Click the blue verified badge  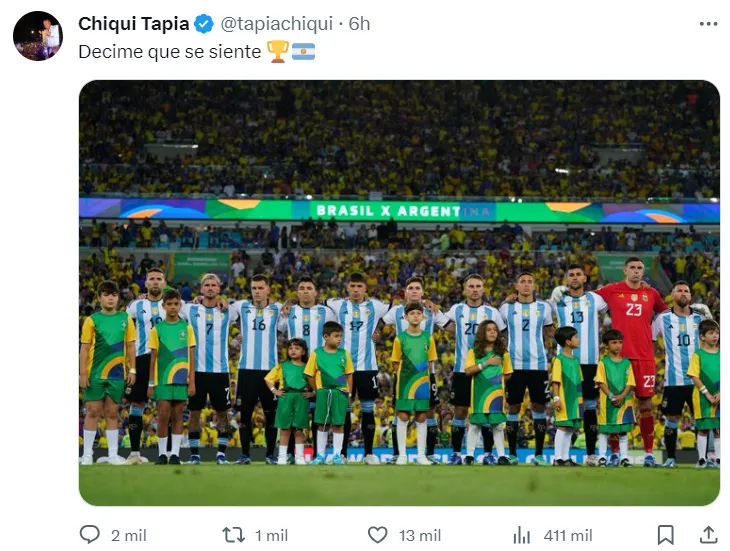click(203, 23)
